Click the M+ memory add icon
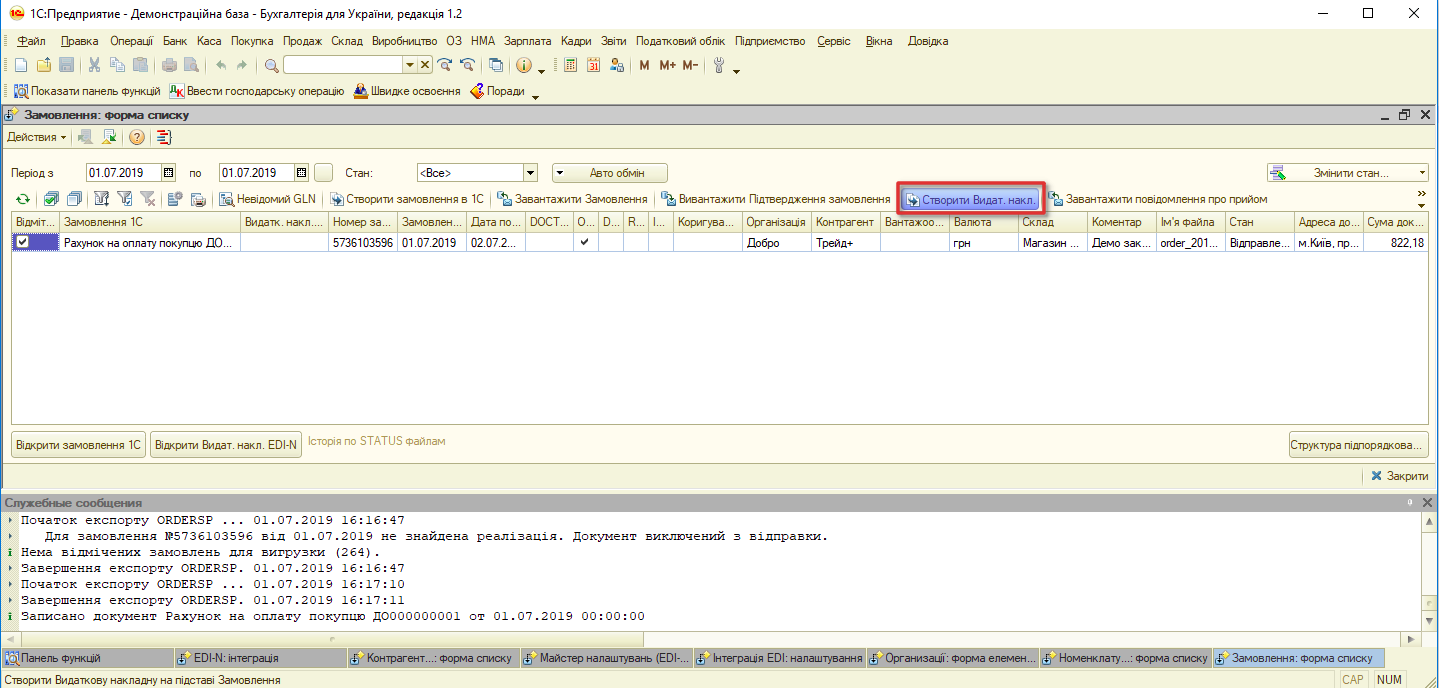 click(x=666, y=65)
